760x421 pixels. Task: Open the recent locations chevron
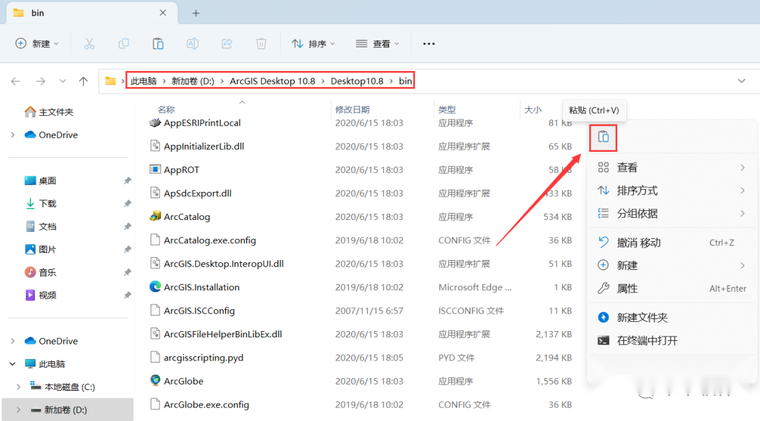click(x=63, y=81)
